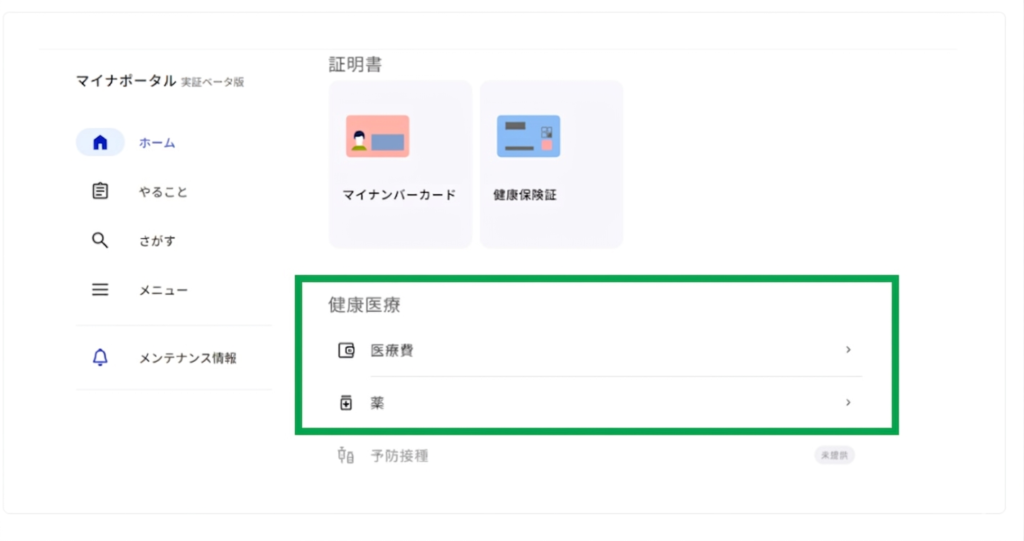Click the 予防接種 vaccination syringe icon

coord(347,456)
